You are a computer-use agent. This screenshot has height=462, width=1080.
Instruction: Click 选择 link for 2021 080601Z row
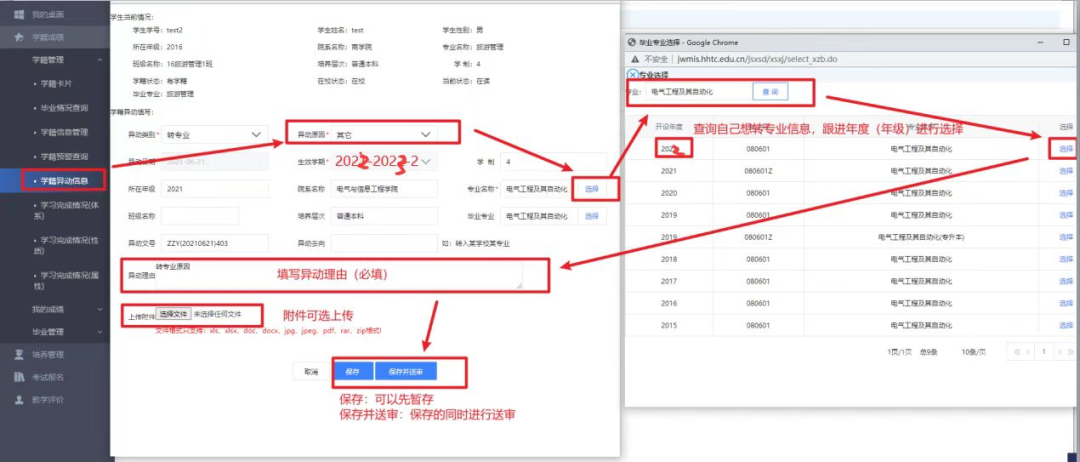(x=1066, y=171)
